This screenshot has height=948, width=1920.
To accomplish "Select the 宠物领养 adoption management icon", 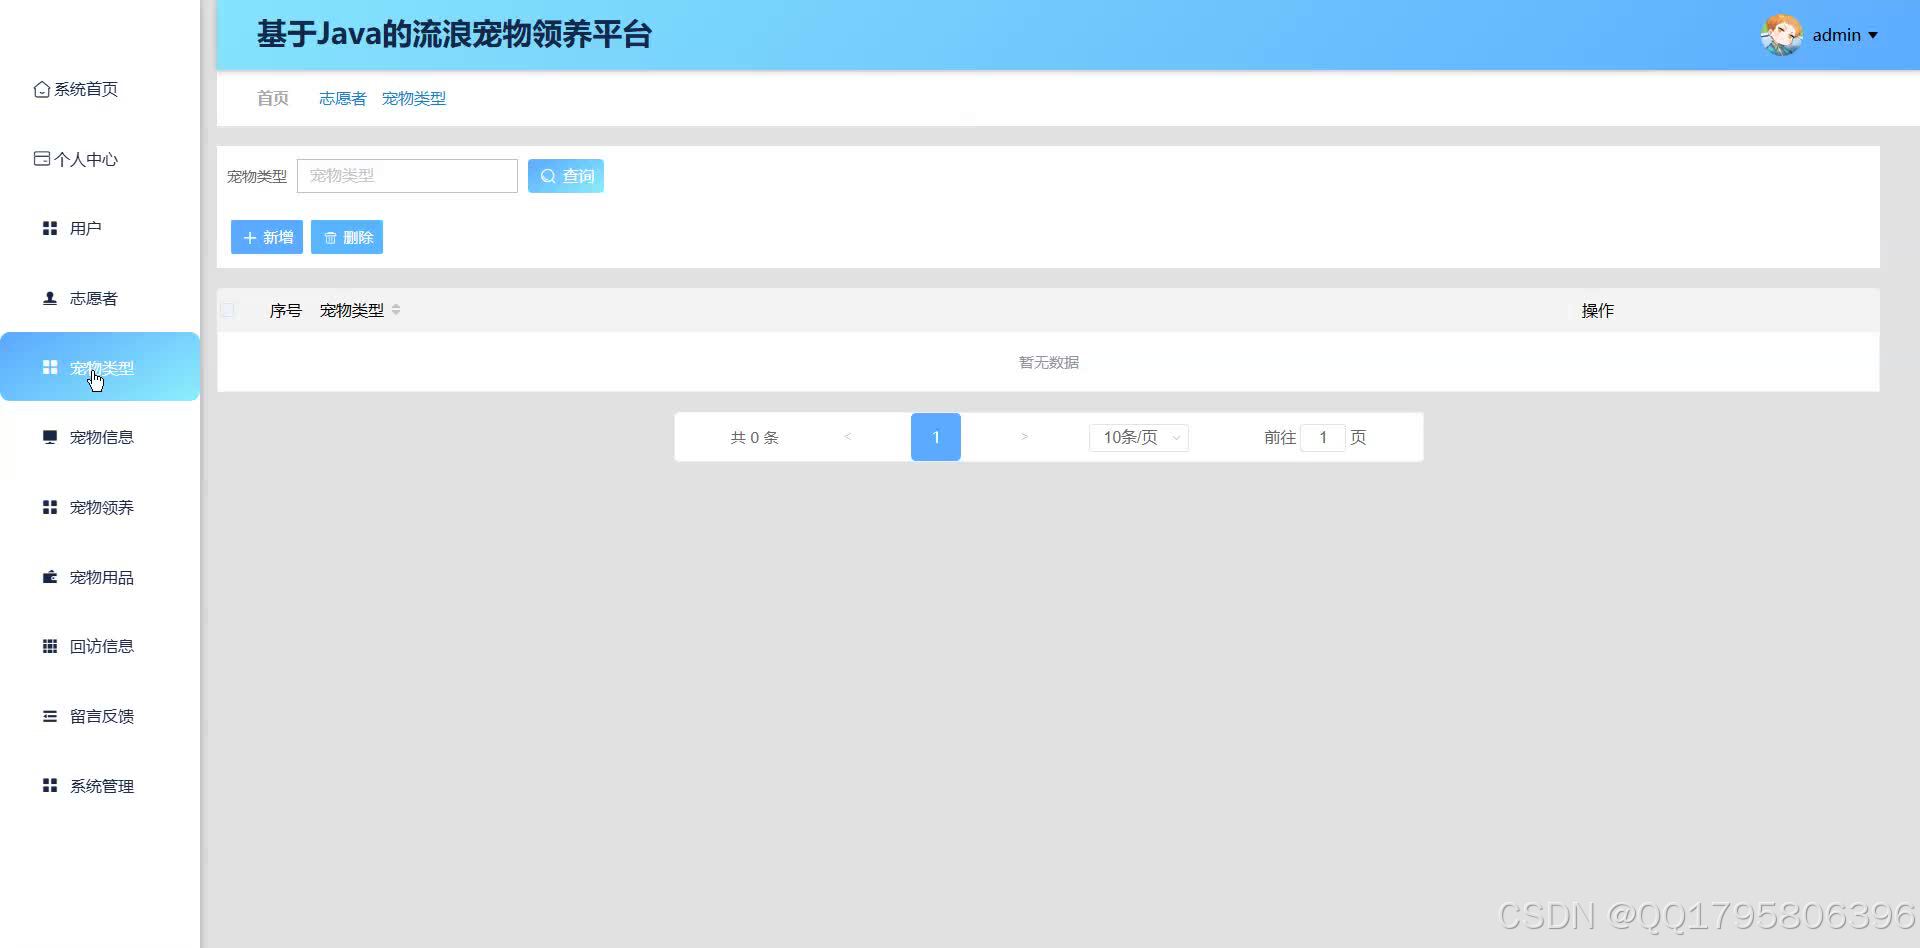I will 49,507.
